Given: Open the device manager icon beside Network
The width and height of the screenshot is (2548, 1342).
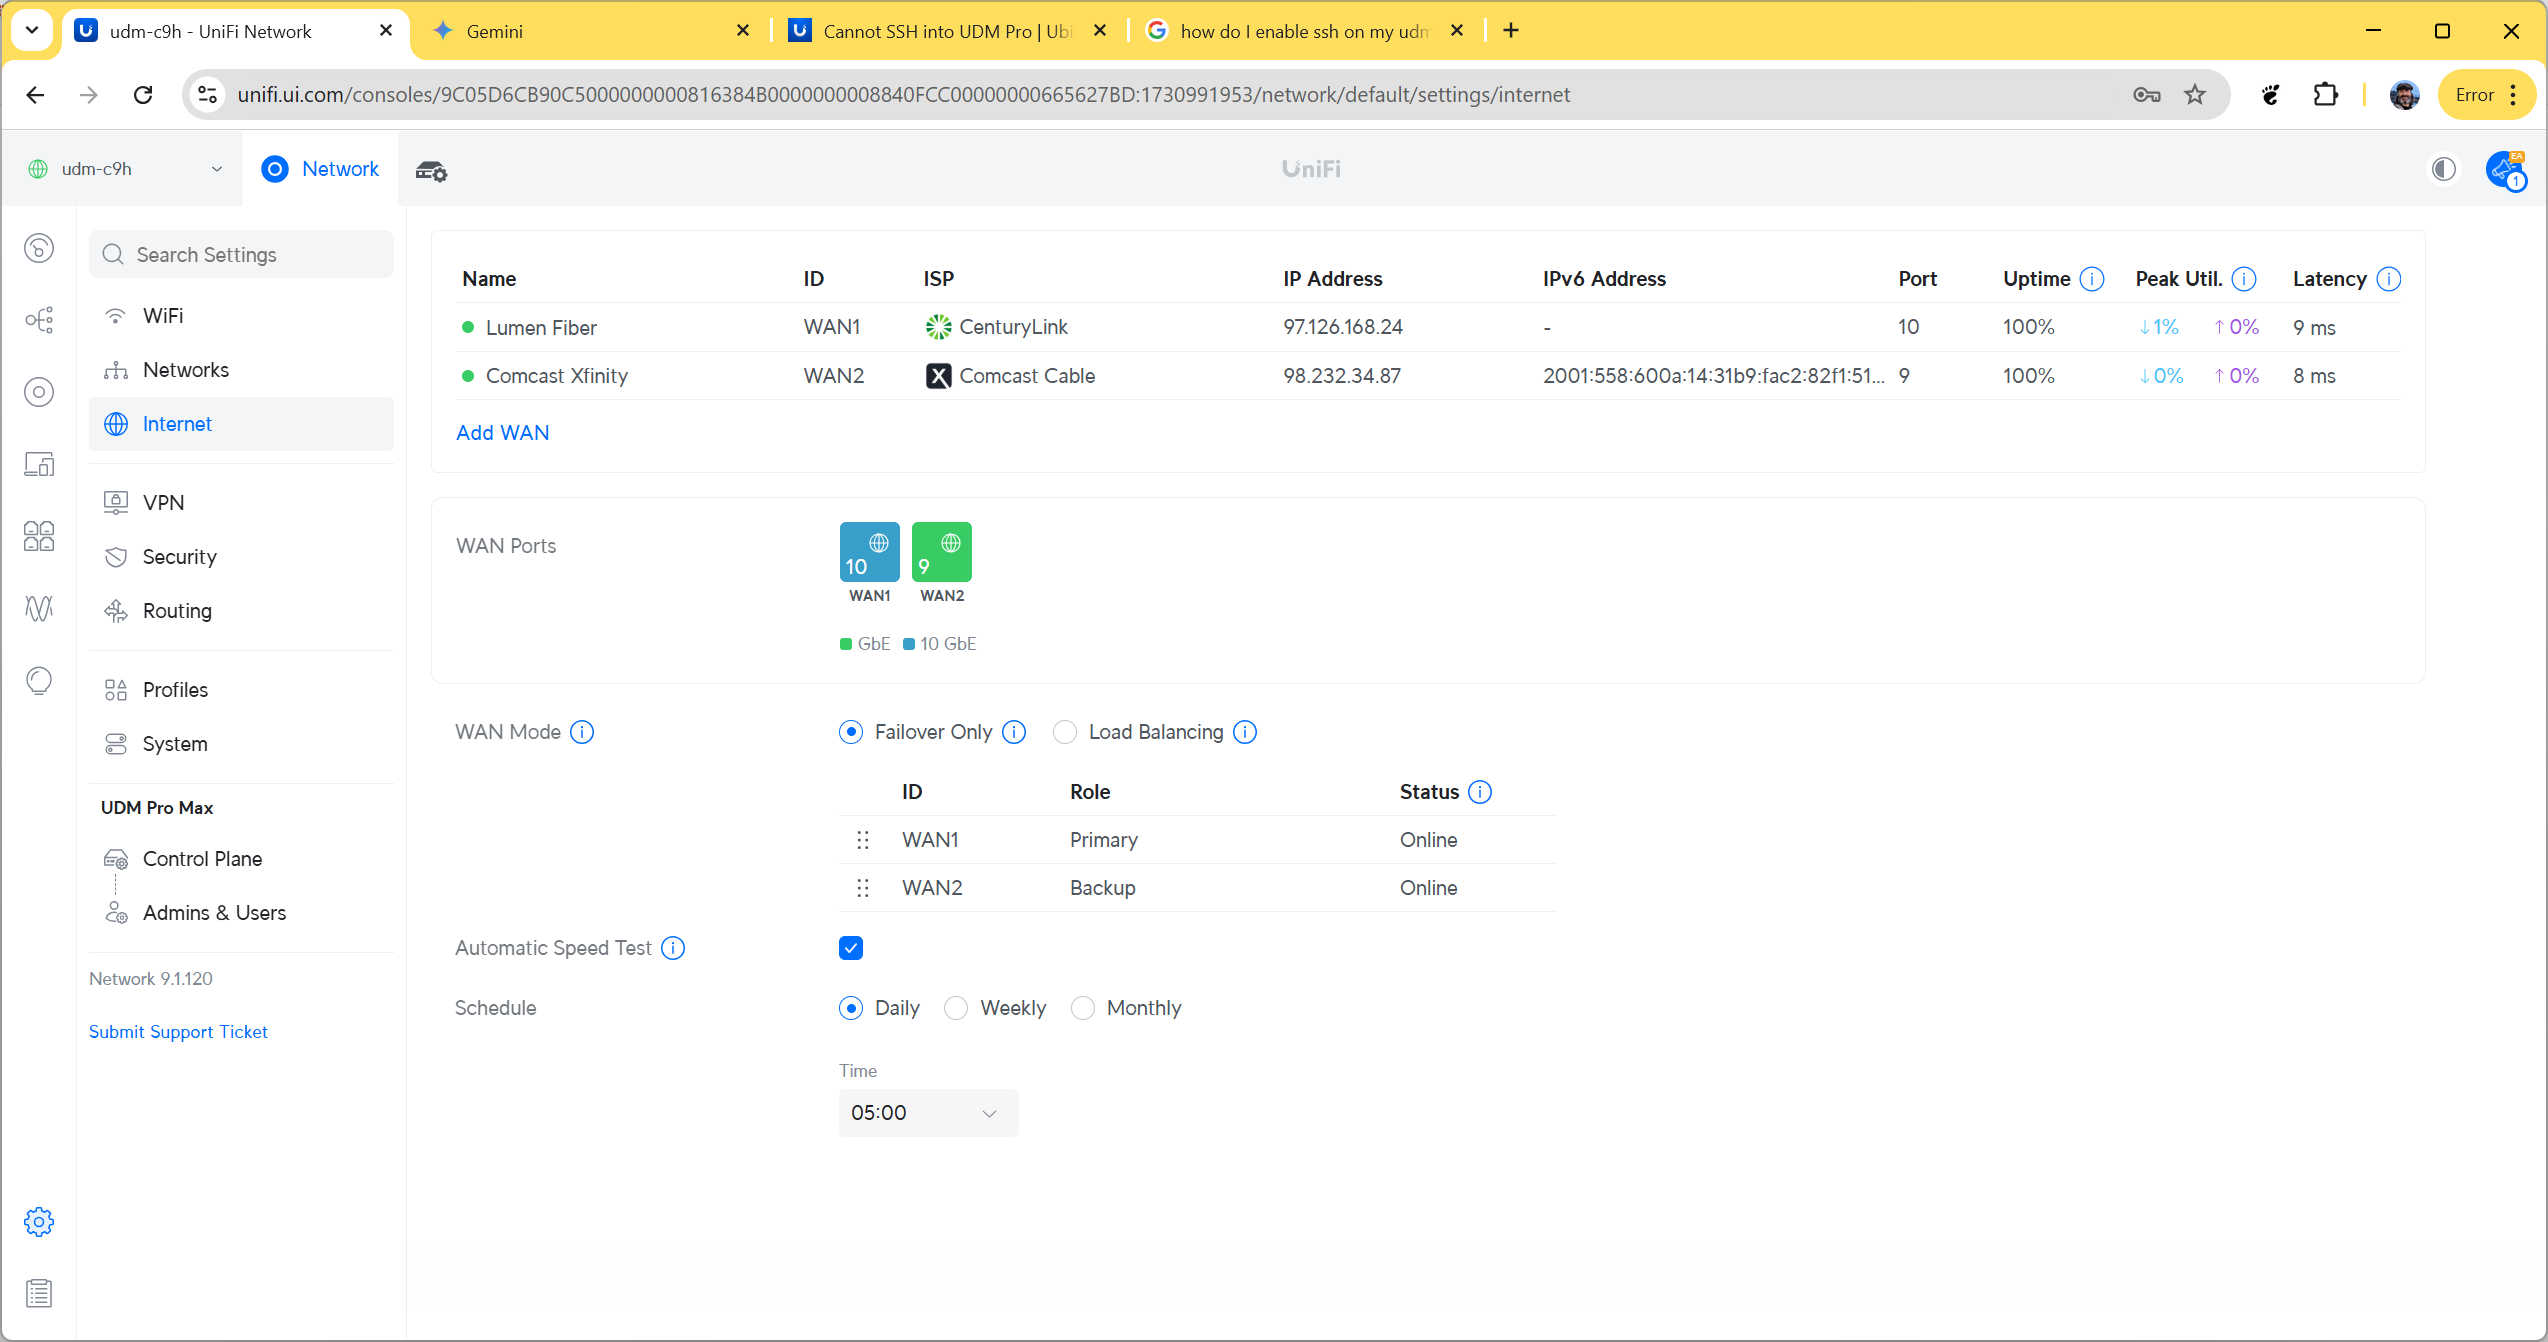Looking at the screenshot, I should pyautogui.click(x=431, y=171).
